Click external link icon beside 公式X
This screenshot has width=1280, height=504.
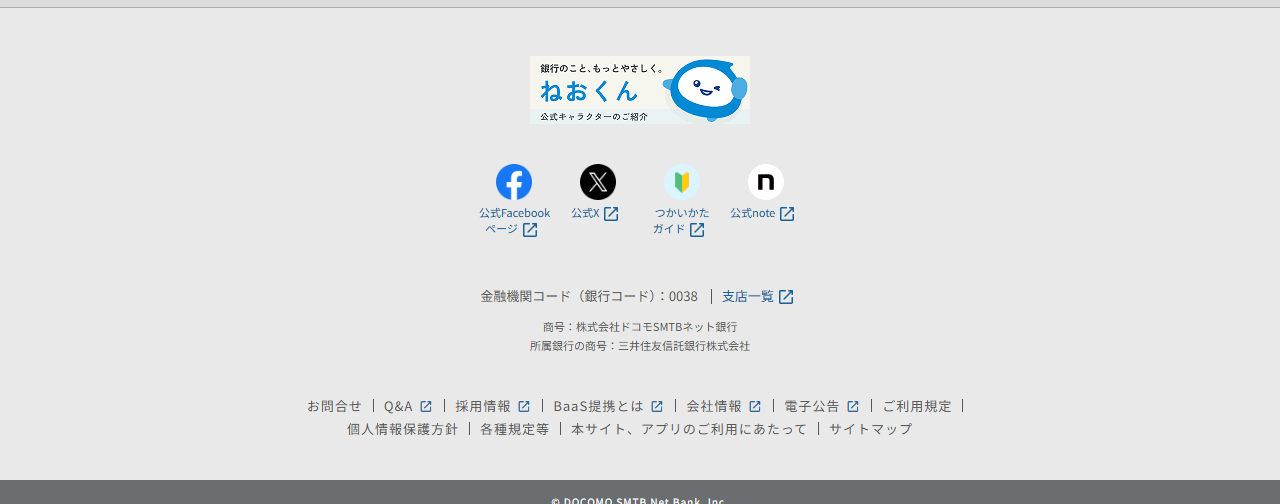(611, 214)
